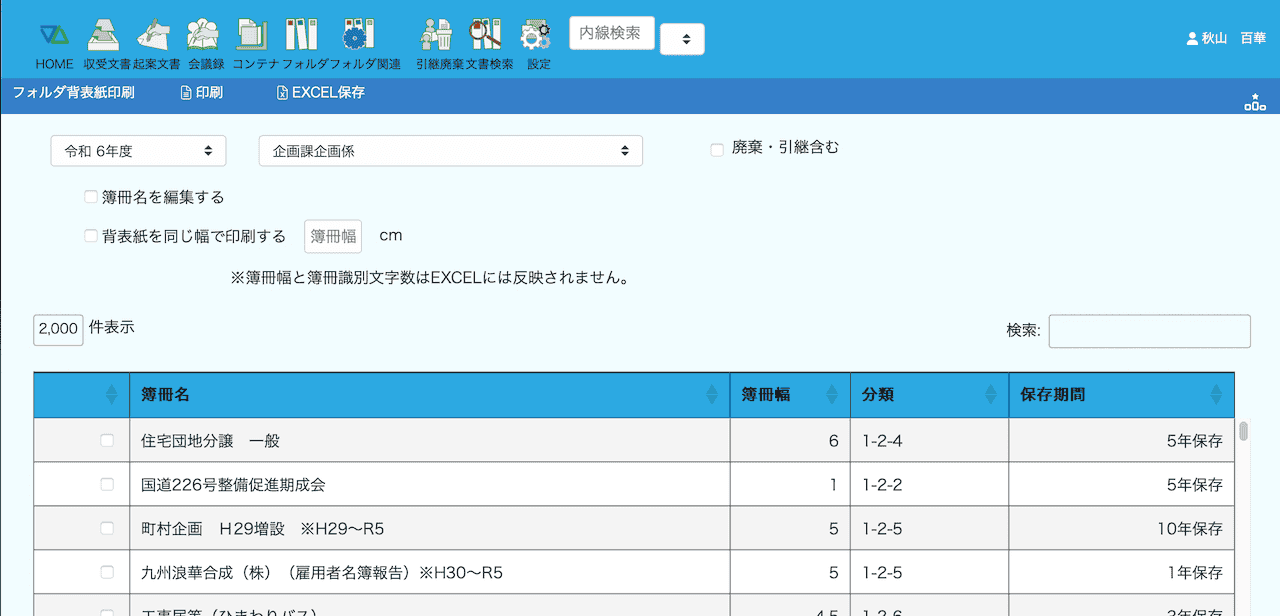This screenshot has width=1280, height=616.
Task: Open the HOME icon
Action: 54,36
